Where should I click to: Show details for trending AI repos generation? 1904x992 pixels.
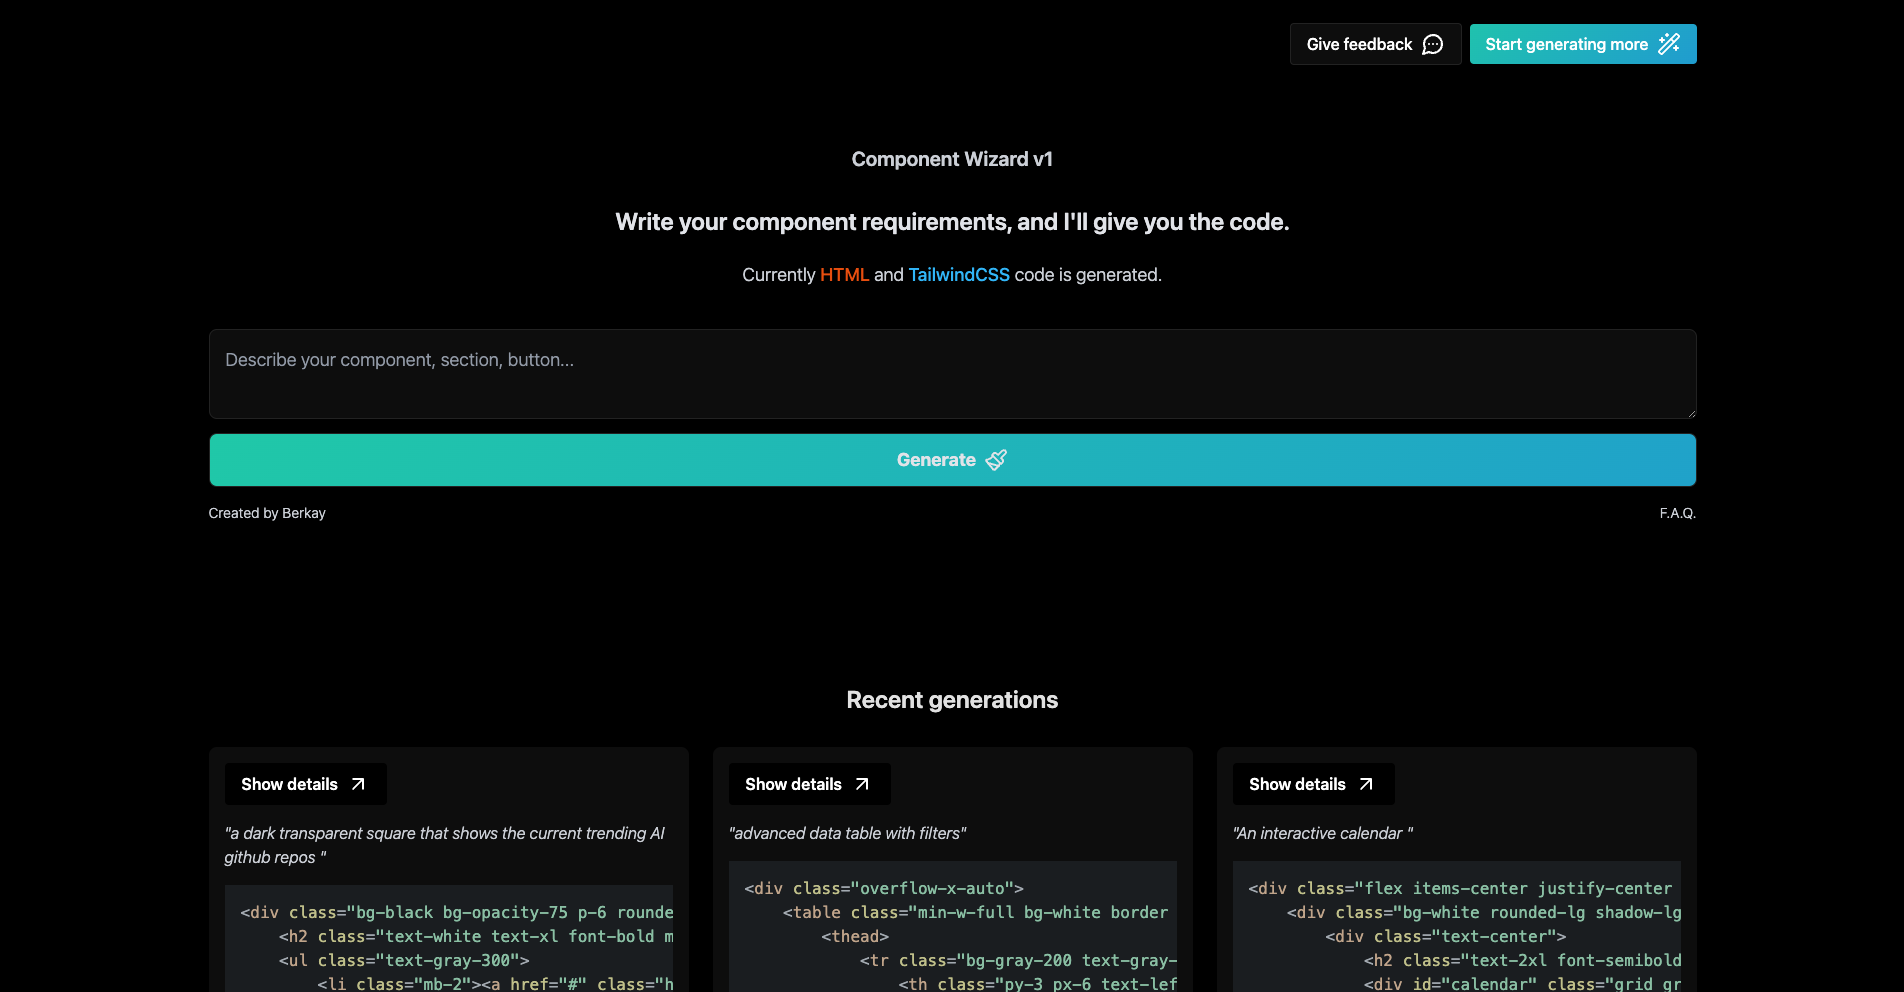tap(305, 784)
